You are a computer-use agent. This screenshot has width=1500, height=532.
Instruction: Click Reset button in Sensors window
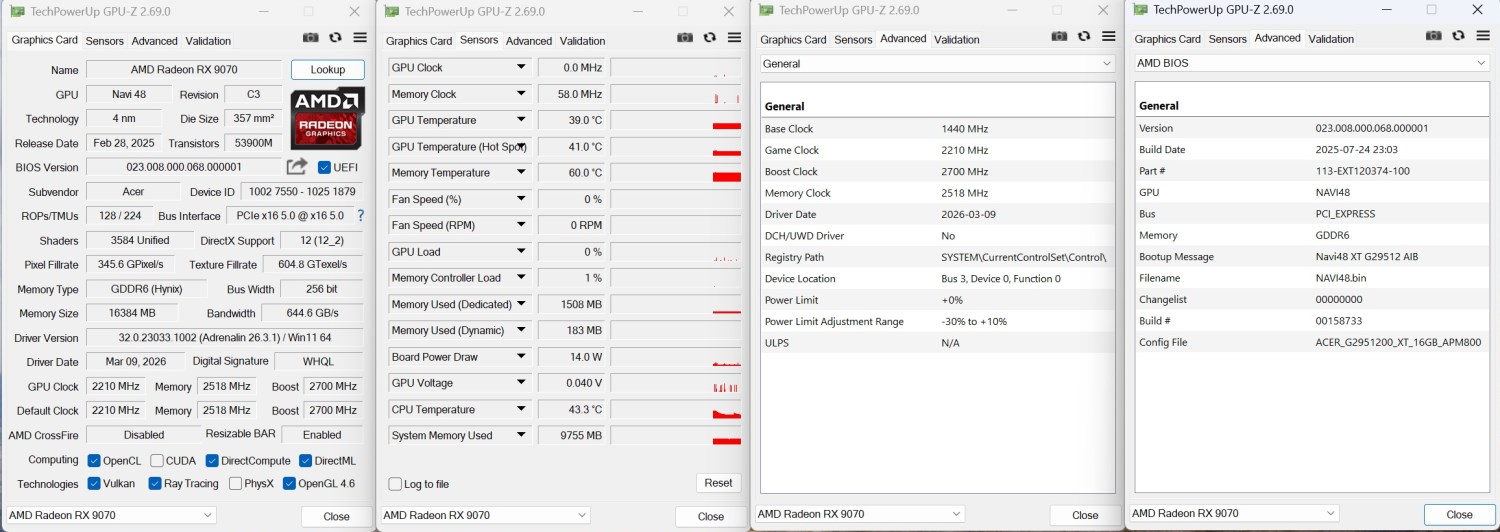[718, 483]
